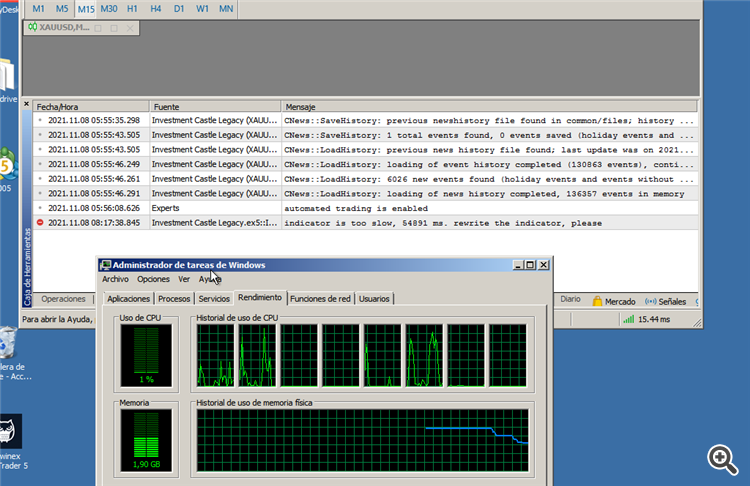Click the red error icon in the log
This screenshot has width=750, height=486.
point(40,223)
